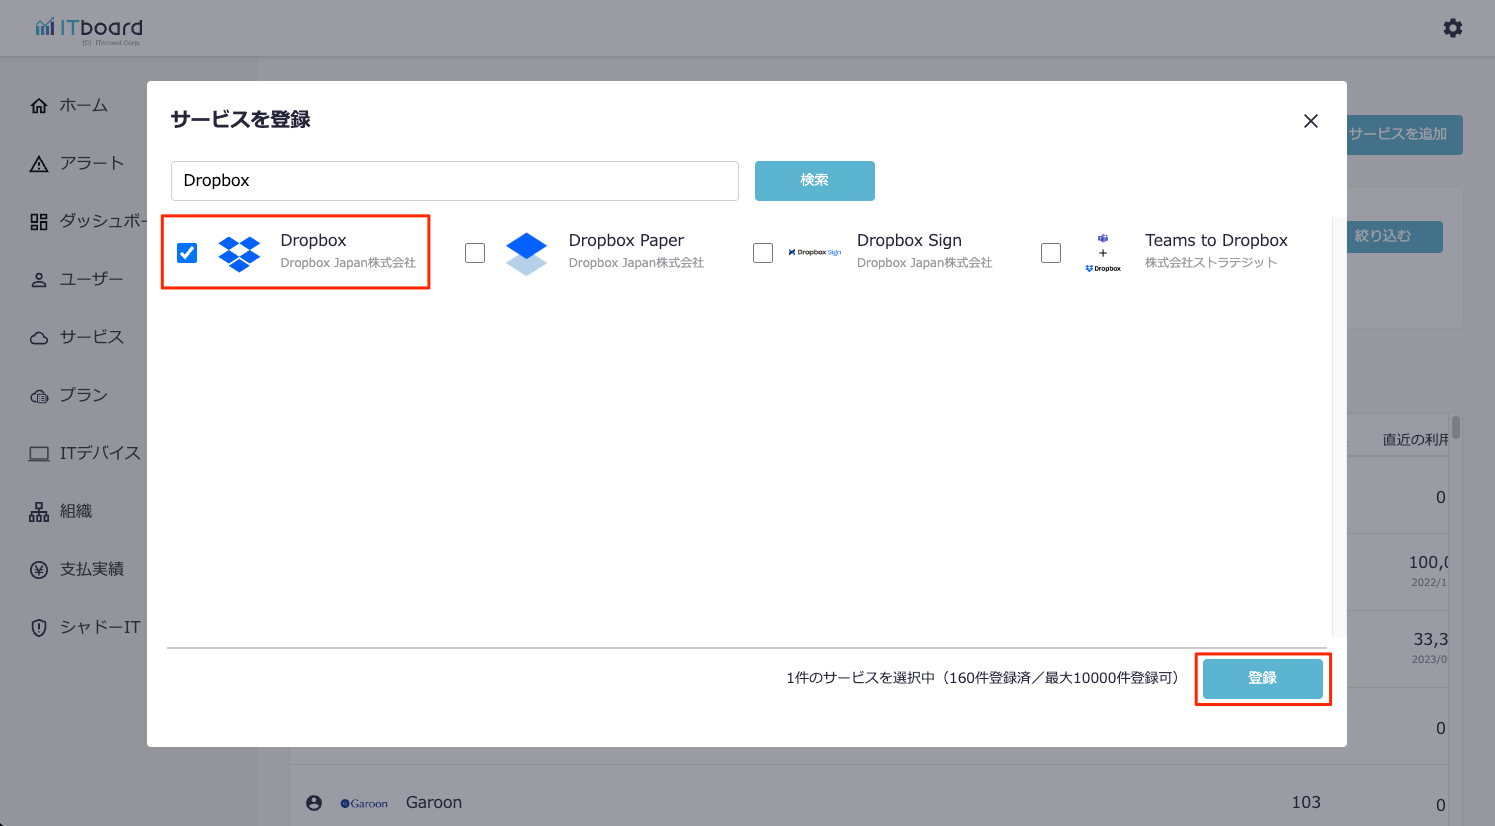Enable the Teams to Dropbox checkbox
This screenshot has height=826, width=1495.
1051,253
